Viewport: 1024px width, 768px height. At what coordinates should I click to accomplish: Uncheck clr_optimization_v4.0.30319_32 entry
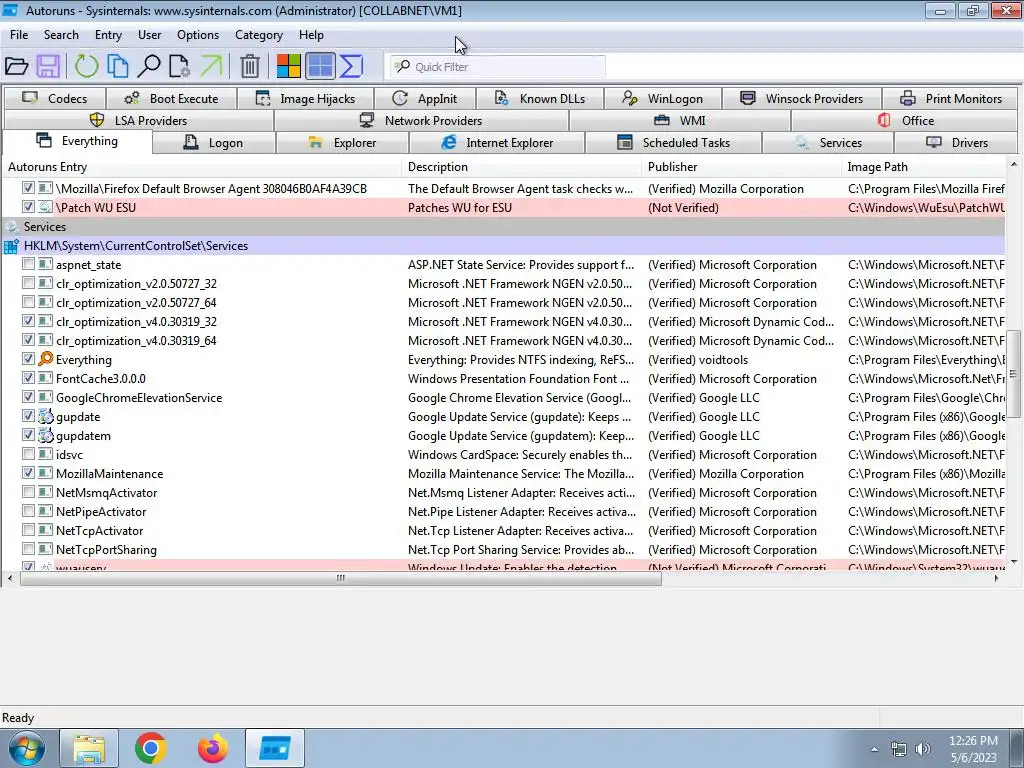coord(28,321)
